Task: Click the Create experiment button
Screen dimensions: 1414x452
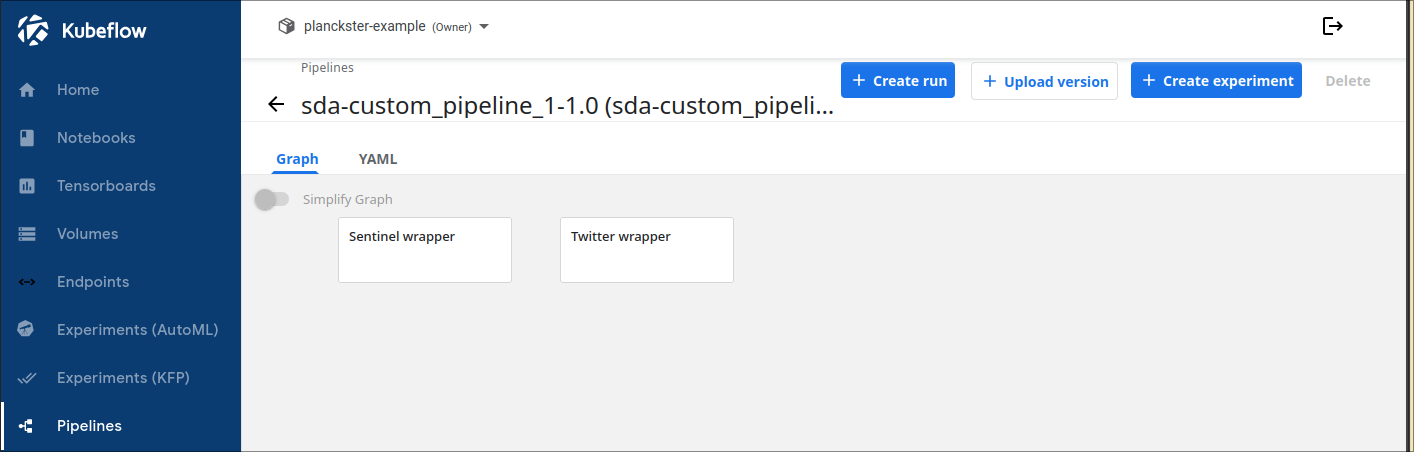Action: coord(1216,81)
